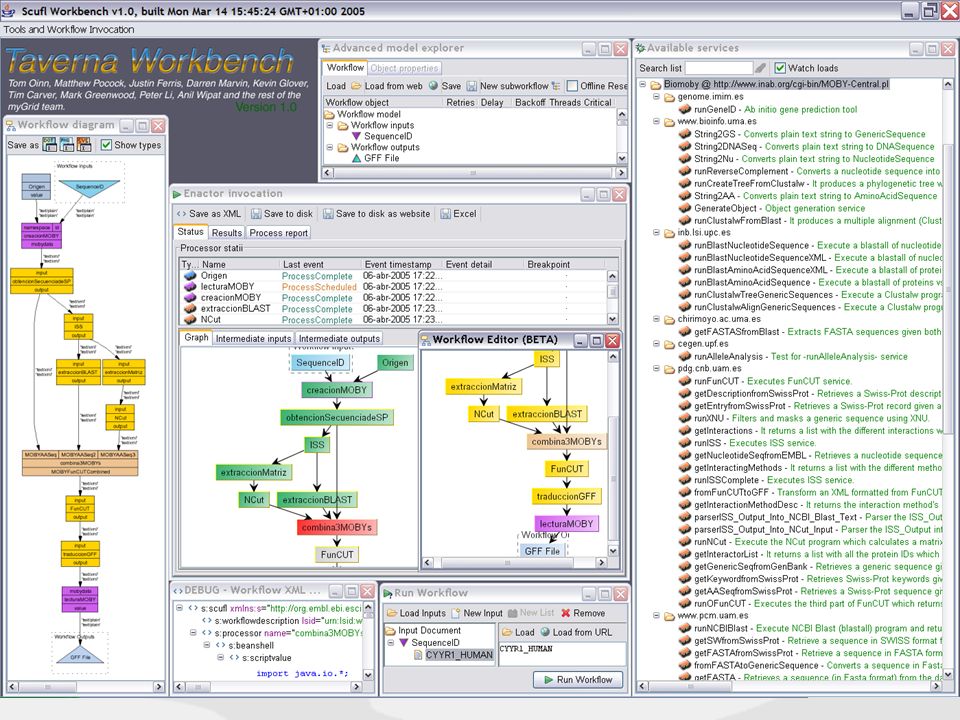Click the Run Workflow button
The width and height of the screenshot is (960, 720).
pos(578,680)
